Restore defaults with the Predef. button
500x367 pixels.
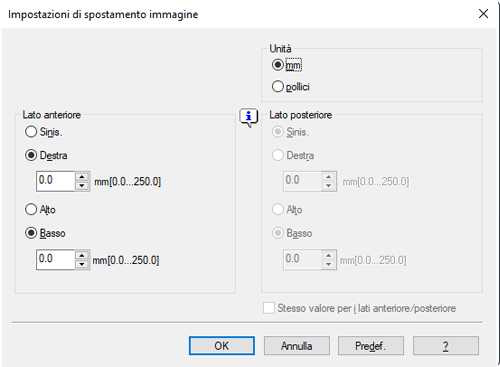point(371,346)
